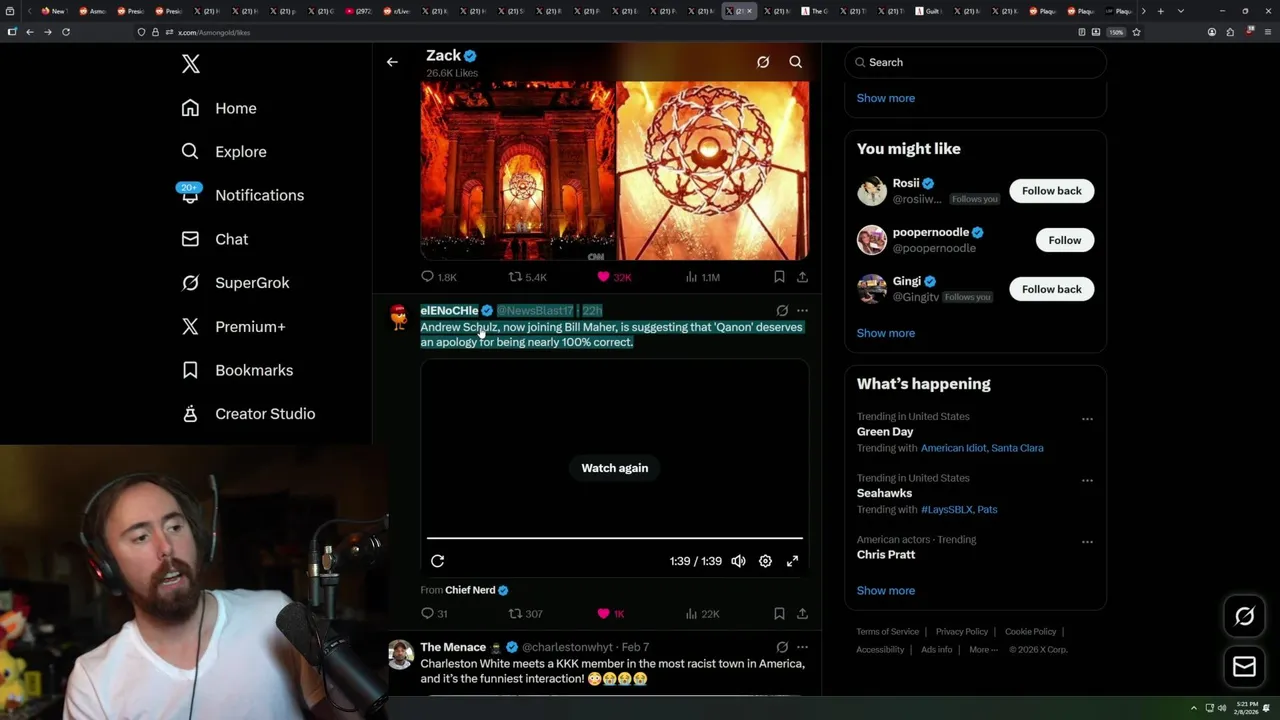Open the floating messages button
The height and width of the screenshot is (720, 1280).
coord(1244,667)
